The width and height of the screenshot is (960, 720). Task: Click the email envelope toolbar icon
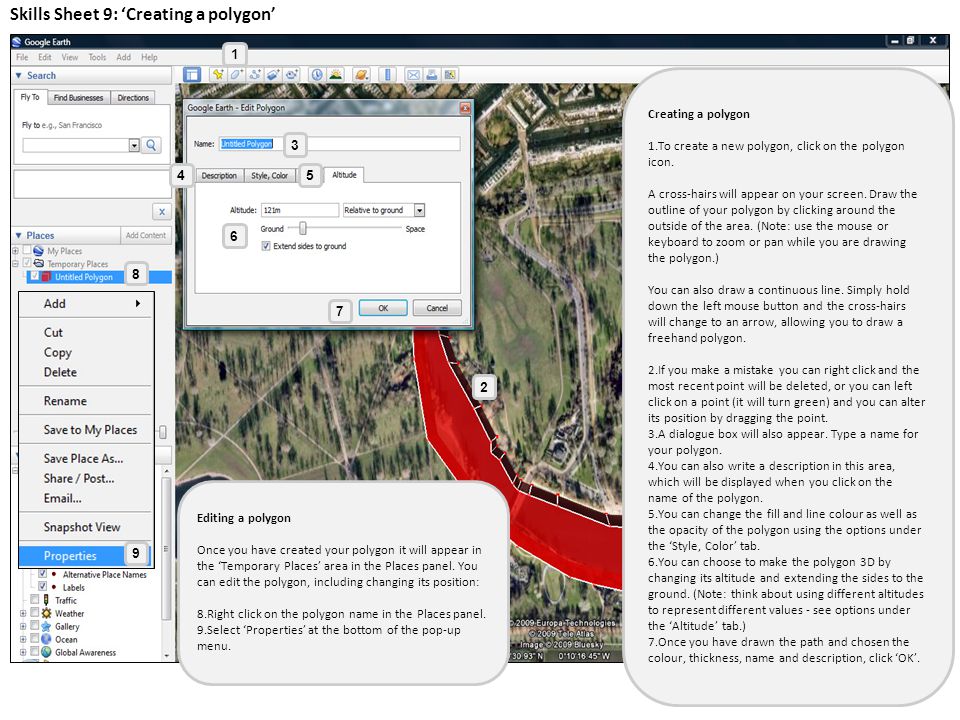click(413, 75)
